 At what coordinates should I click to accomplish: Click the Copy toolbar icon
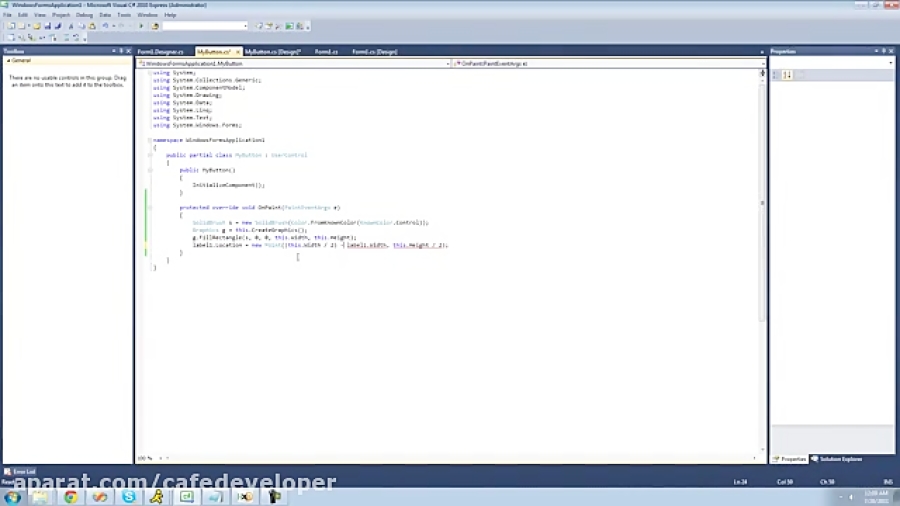(x=82, y=26)
